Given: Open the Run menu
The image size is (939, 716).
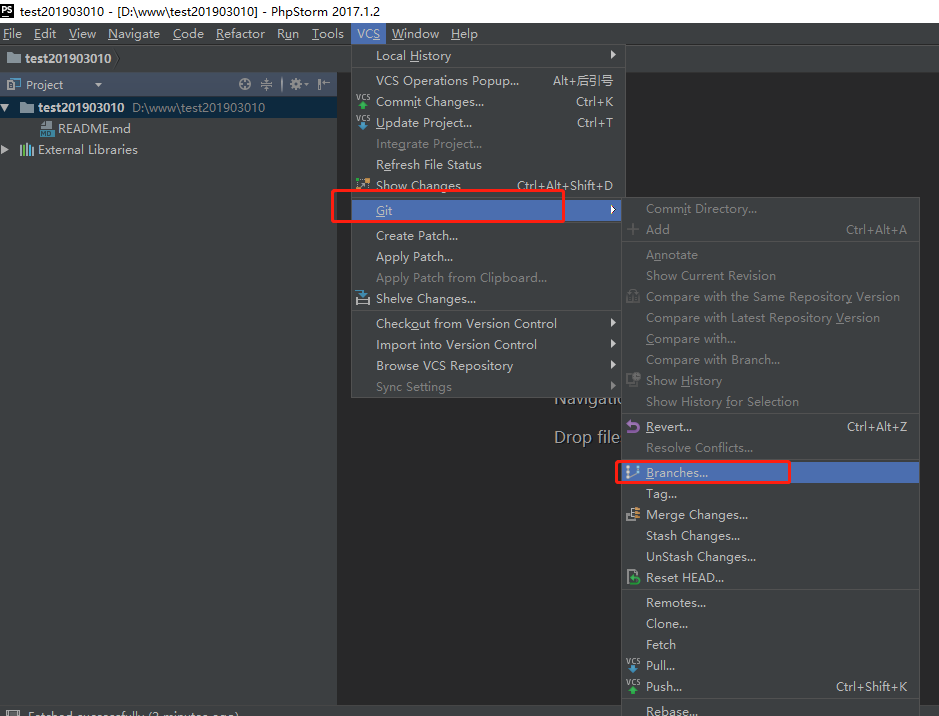Looking at the screenshot, I should tap(288, 34).
